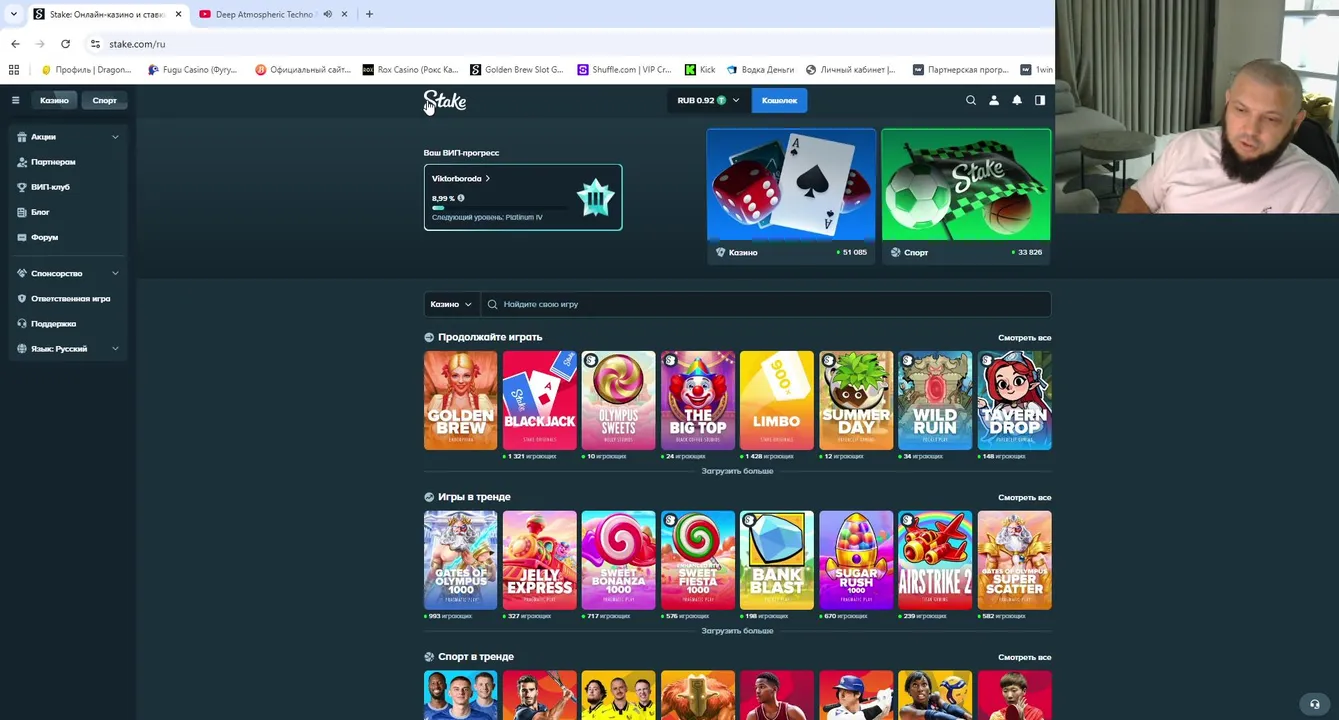Viewport: 1339px width, 720px height.
Task: Focus the Найдите свою игру search field
Action: [765, 304]
